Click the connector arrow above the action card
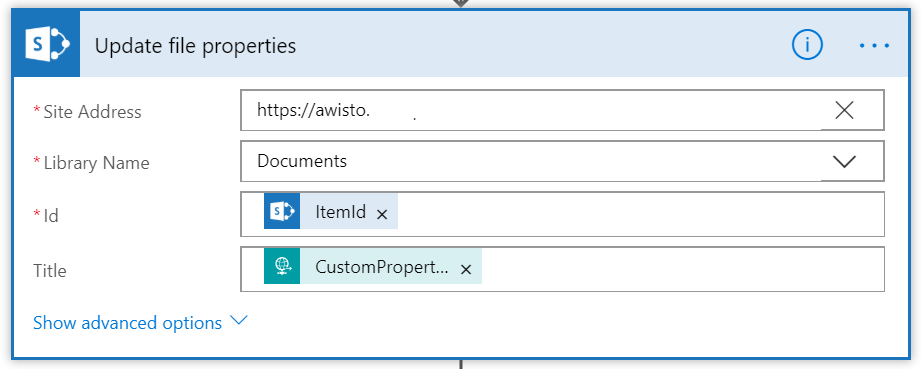 [x=460, y=4]
